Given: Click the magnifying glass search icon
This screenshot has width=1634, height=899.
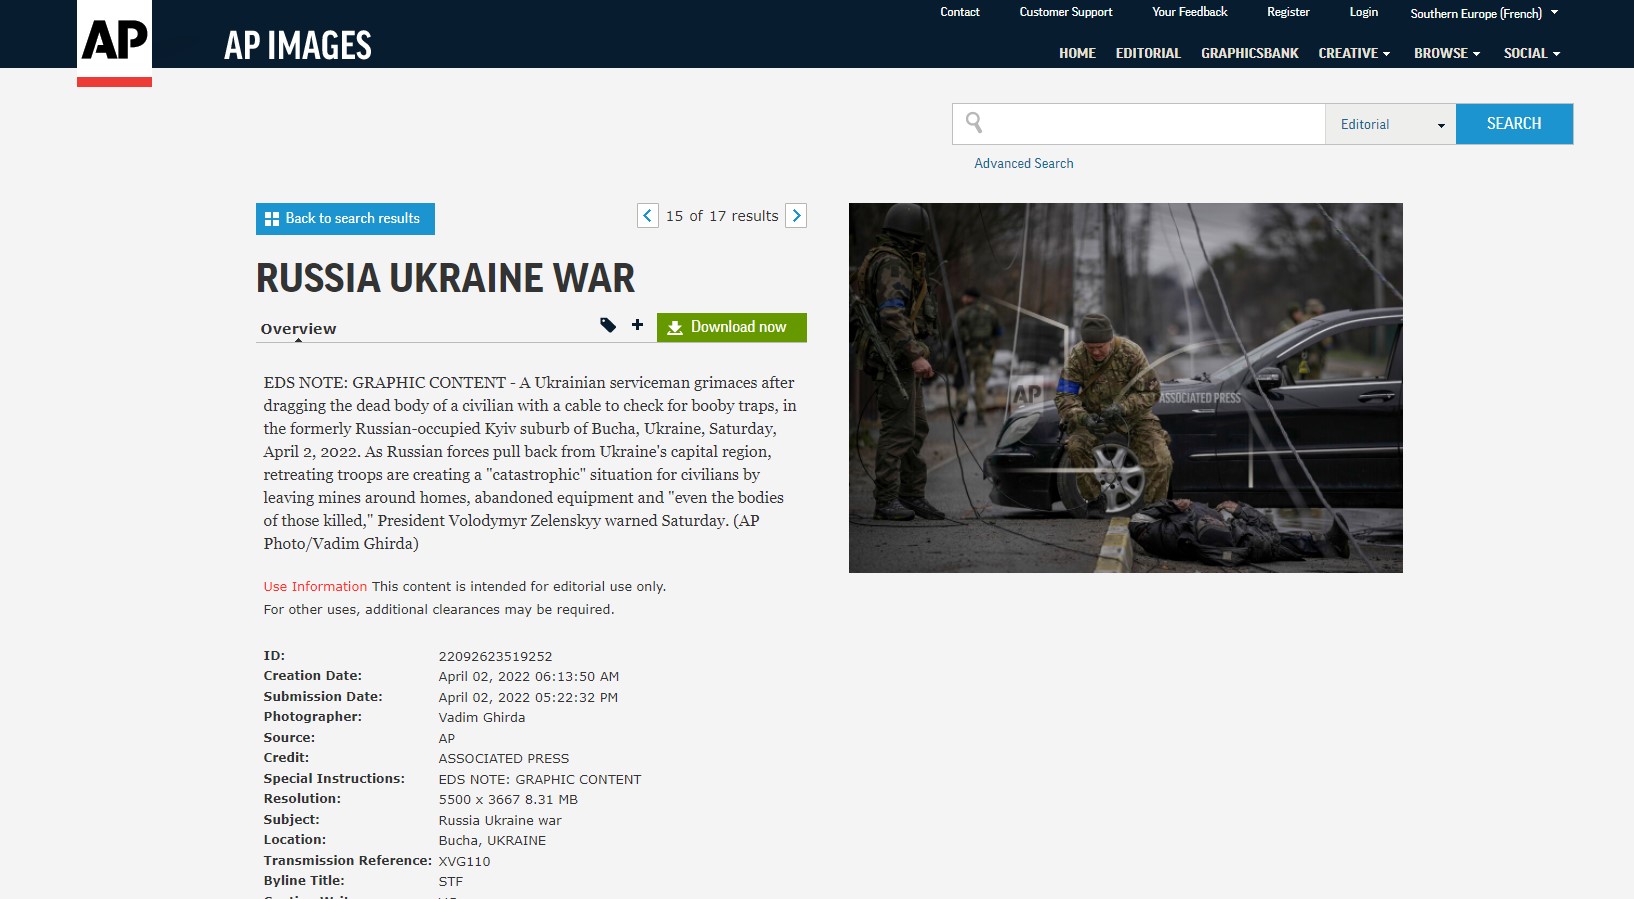Looking at the screenshot, I should (974, 123).
